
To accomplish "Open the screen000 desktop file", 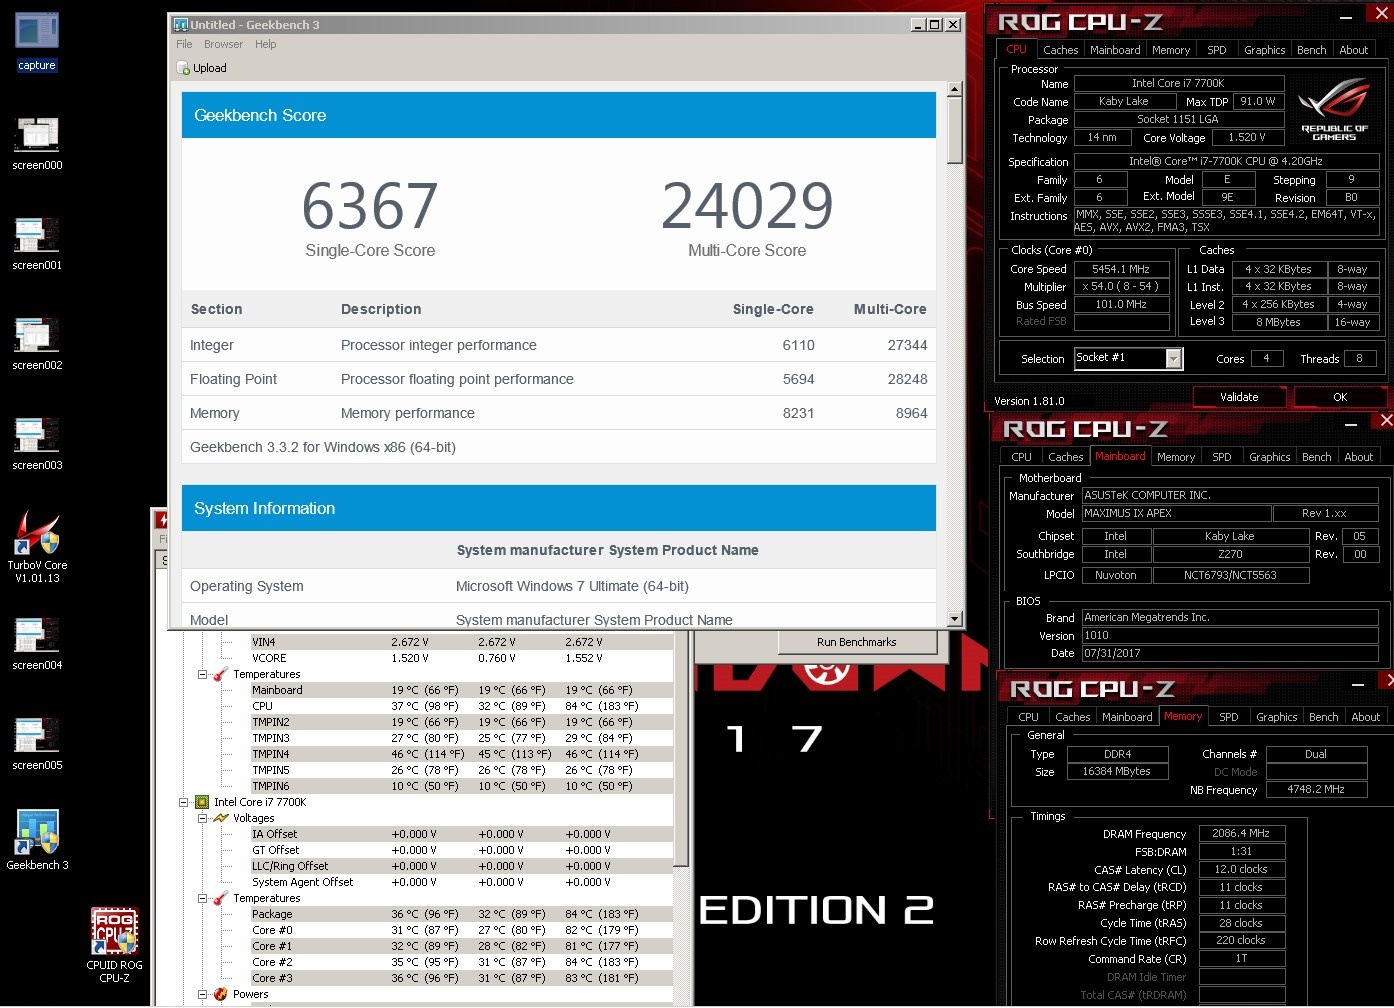I will (x=37, y=143).
